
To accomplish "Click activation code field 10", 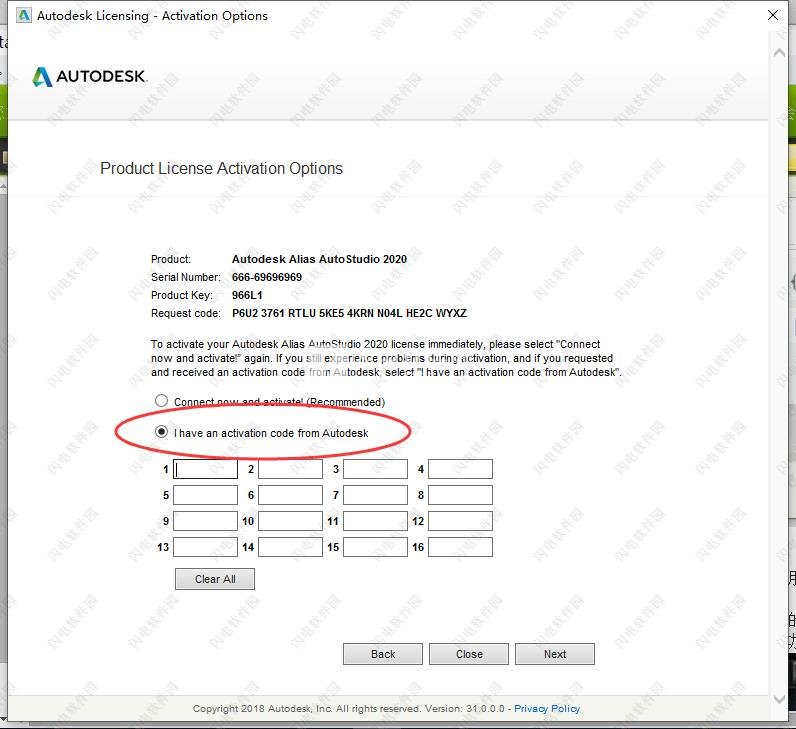I will (290, 521).
